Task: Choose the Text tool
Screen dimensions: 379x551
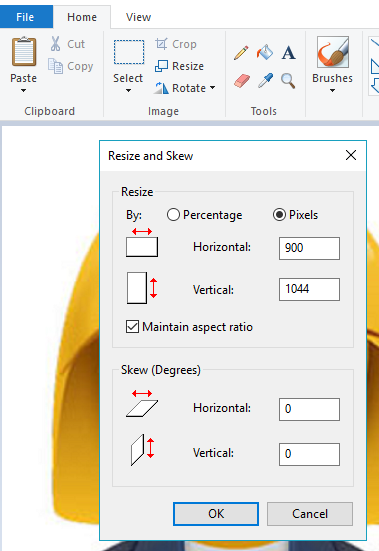Action: (288, 53)
